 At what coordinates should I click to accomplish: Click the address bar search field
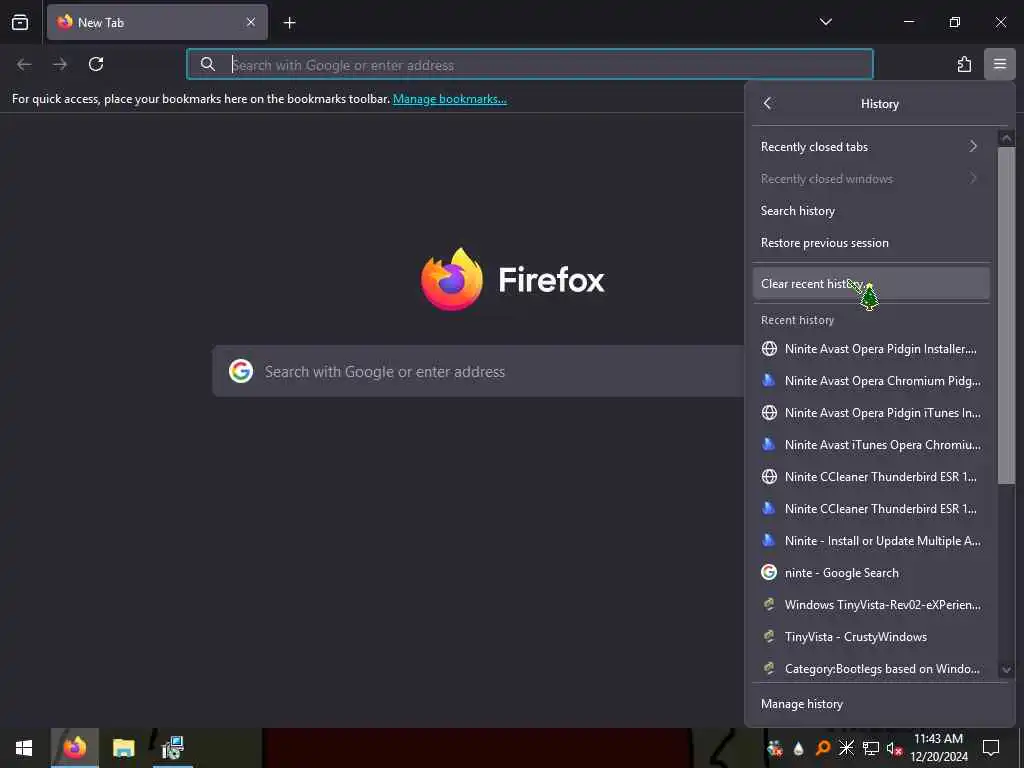tap(530, 65)
